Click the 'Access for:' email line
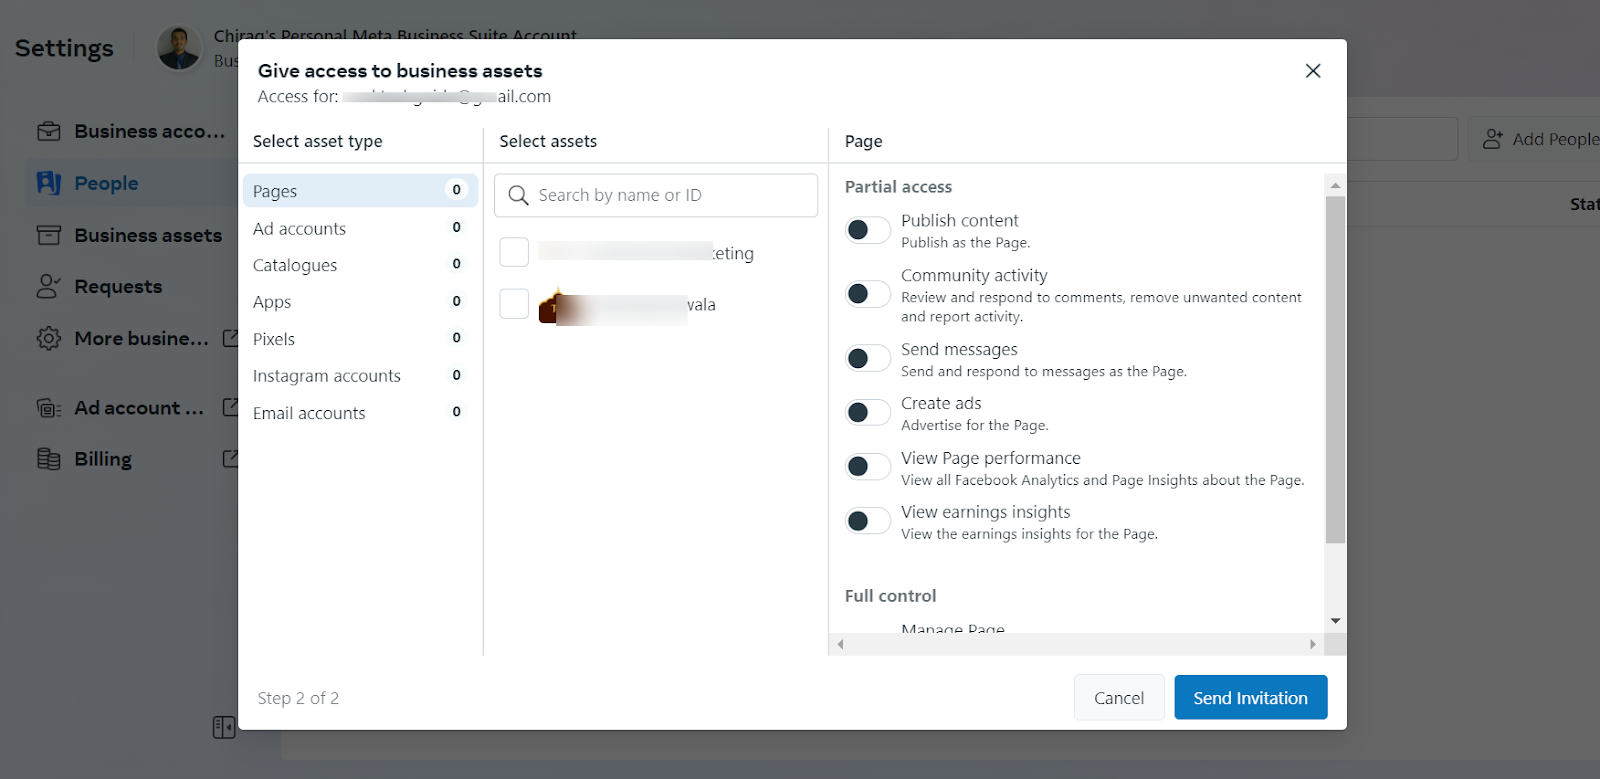 [x=404, y=97]
